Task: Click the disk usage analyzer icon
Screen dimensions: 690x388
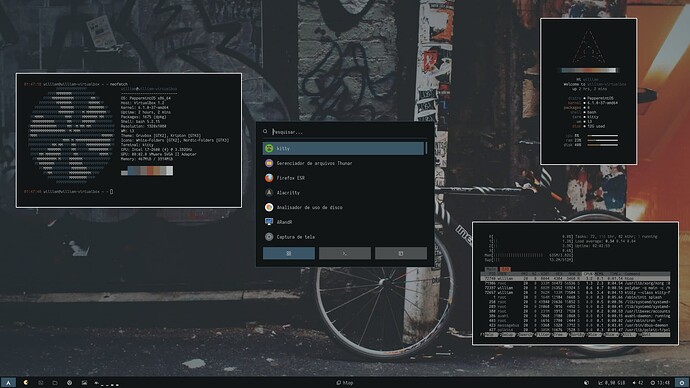Action: click(x=269, y=207)
